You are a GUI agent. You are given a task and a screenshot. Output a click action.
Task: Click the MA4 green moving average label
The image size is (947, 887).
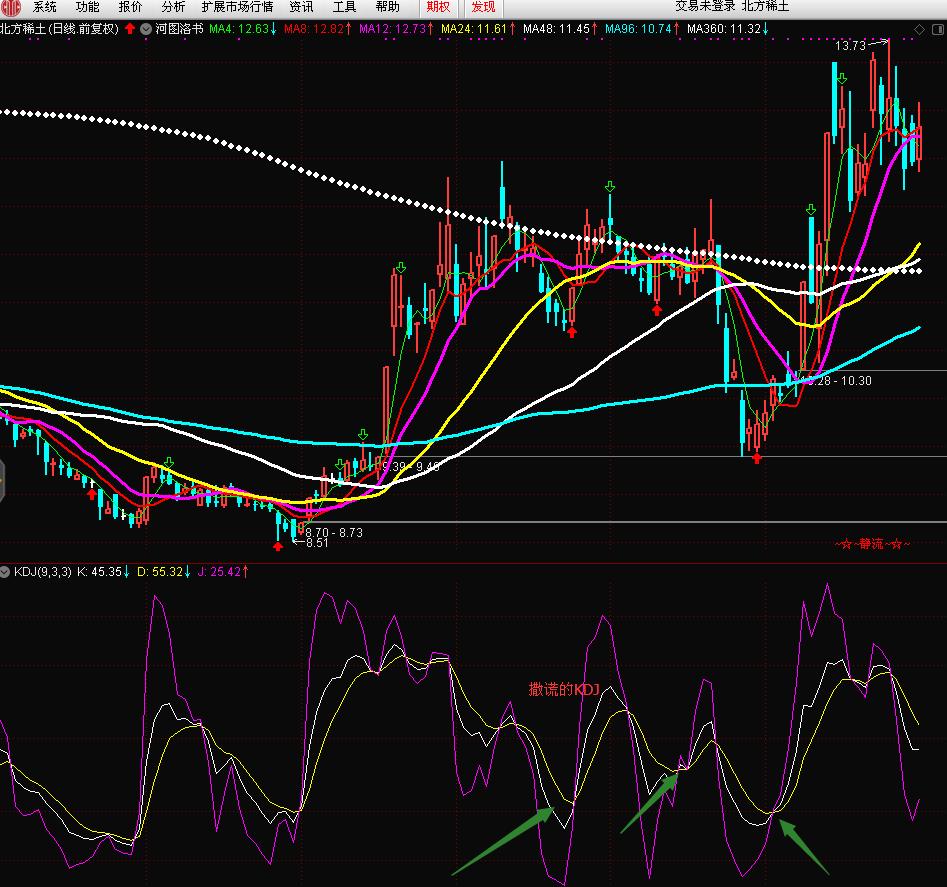click(x=238, y=29)
